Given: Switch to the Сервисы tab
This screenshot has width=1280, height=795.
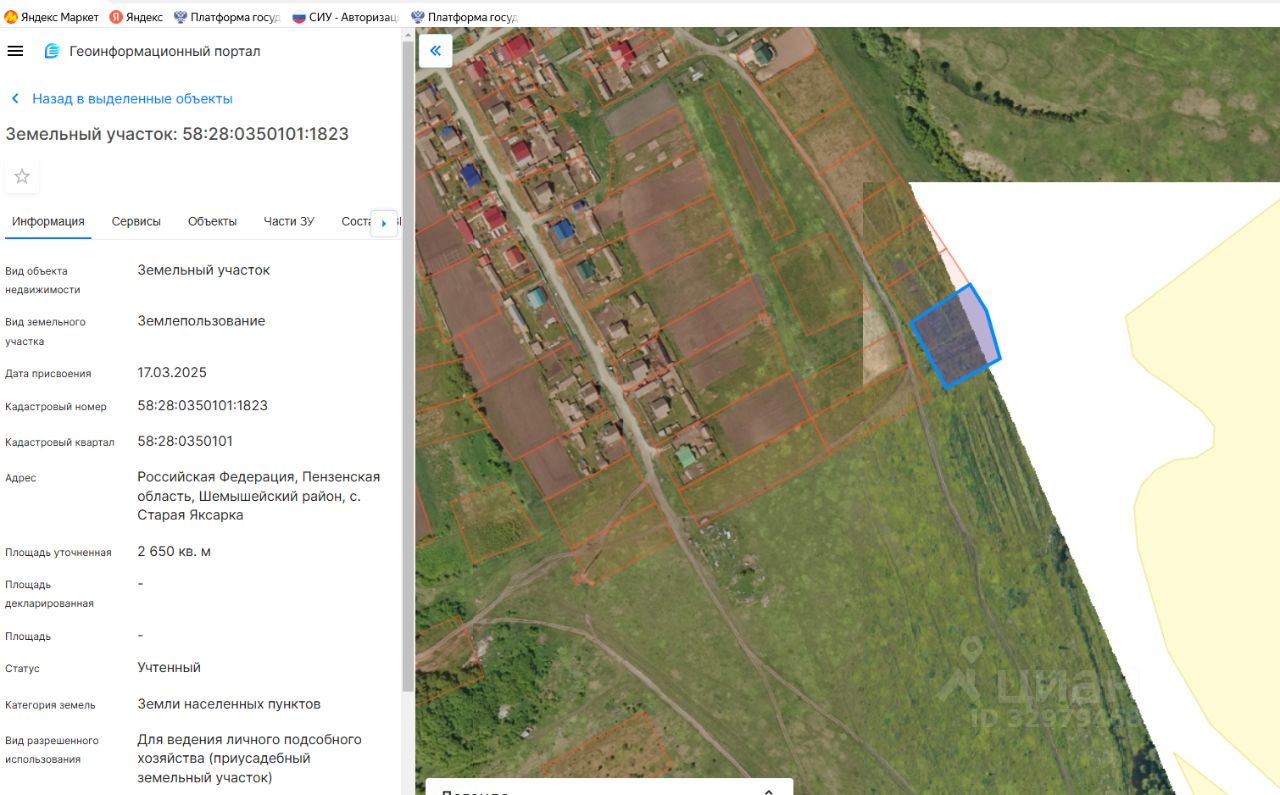Looking at the screenshot, I should tap(136, 221).
